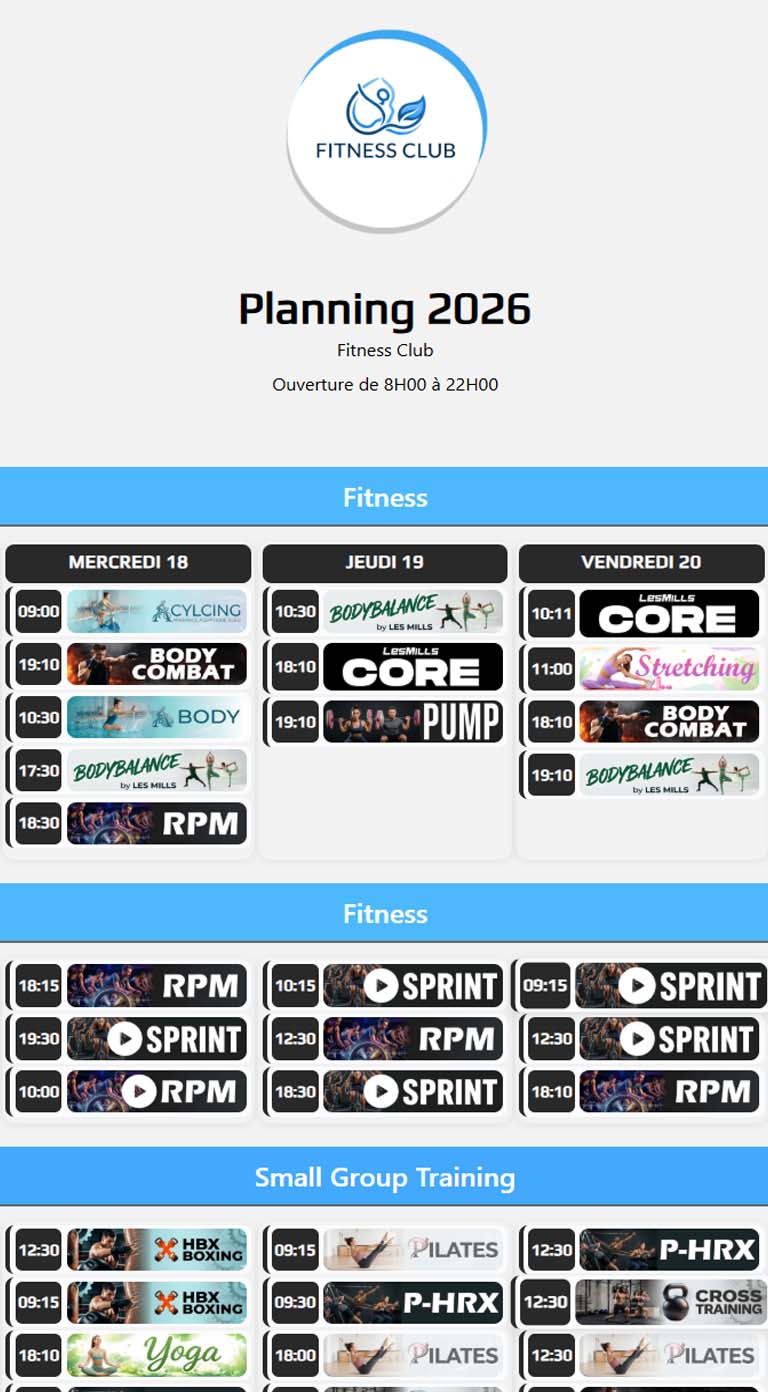Click the HBX Boxing banner at 12:30
The image size is (768, 1392).
(x=156, y=1249)
